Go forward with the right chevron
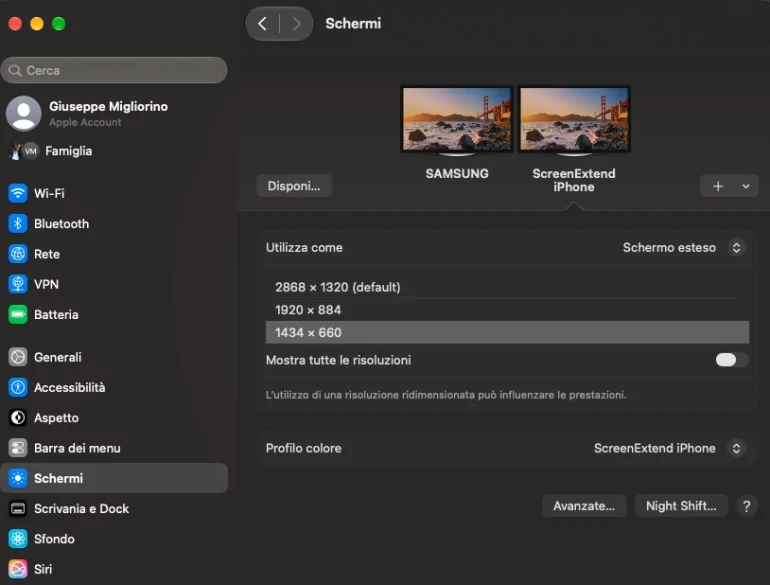 click(296, 24)
